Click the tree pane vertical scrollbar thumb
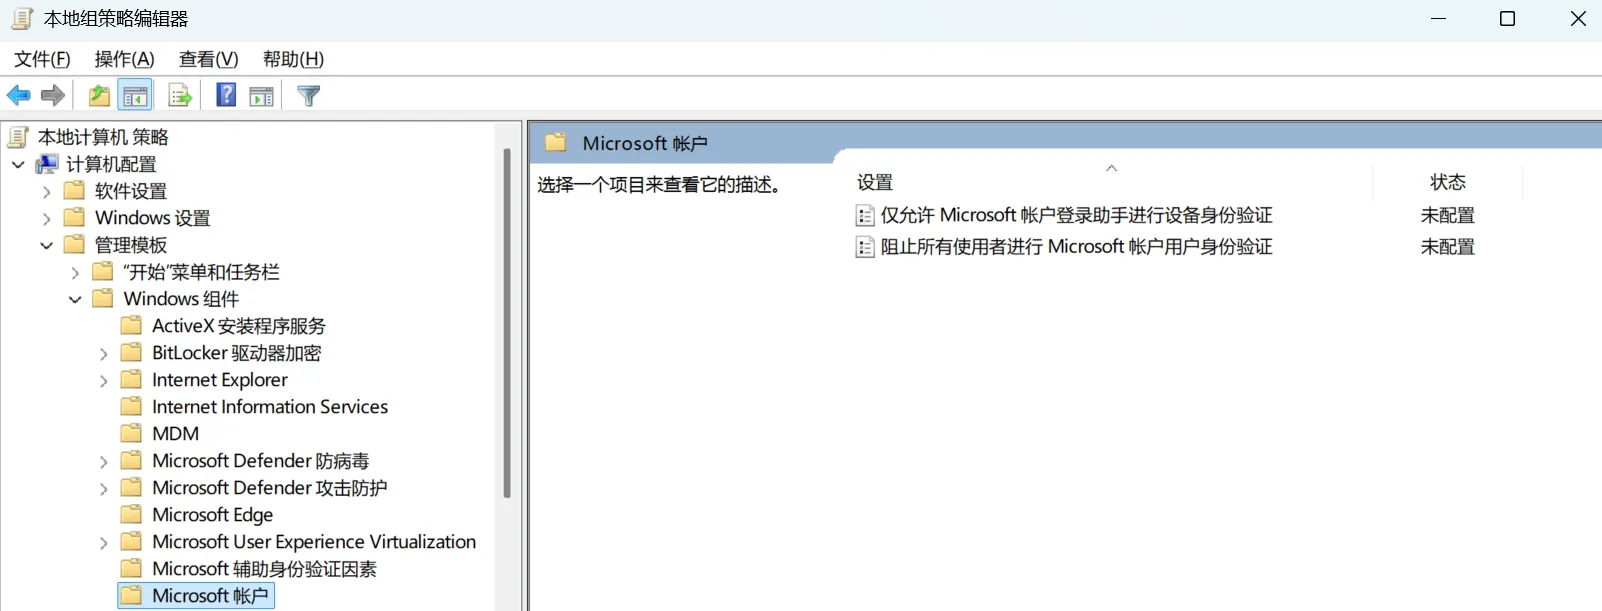The image size is (1602, 611). pos(507,322)
